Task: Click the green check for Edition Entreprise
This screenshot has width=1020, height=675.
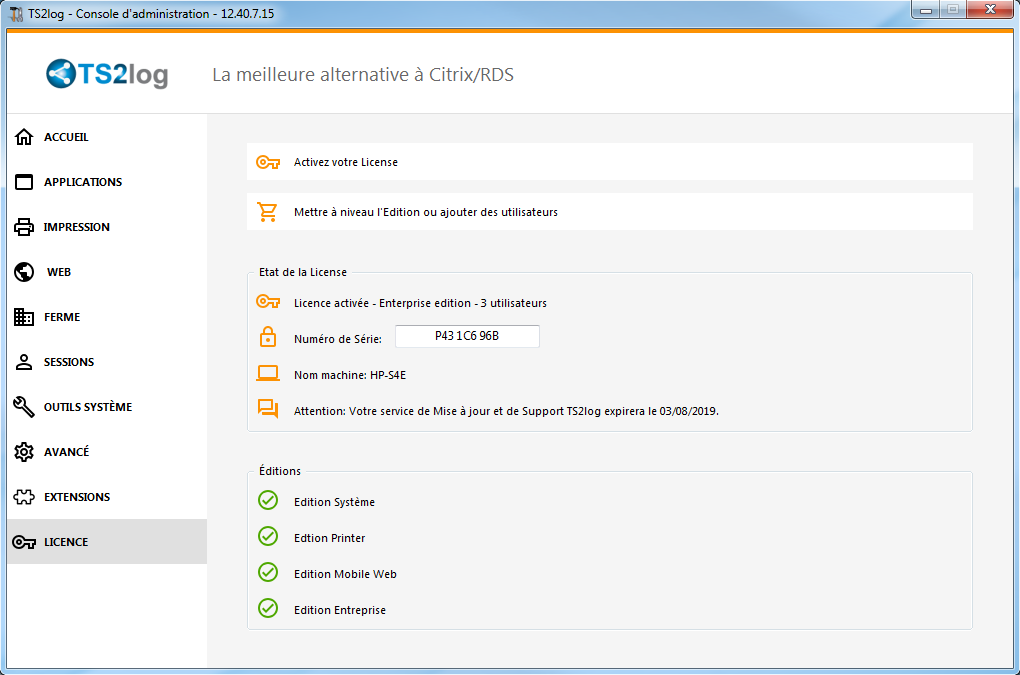Action: (268, 608)
